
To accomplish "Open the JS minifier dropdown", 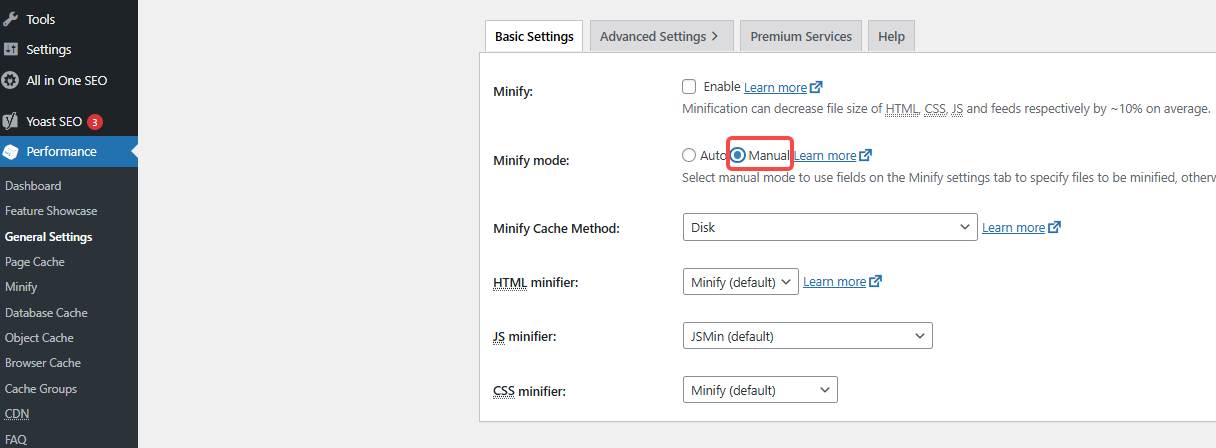I will (x=807, y=336).
